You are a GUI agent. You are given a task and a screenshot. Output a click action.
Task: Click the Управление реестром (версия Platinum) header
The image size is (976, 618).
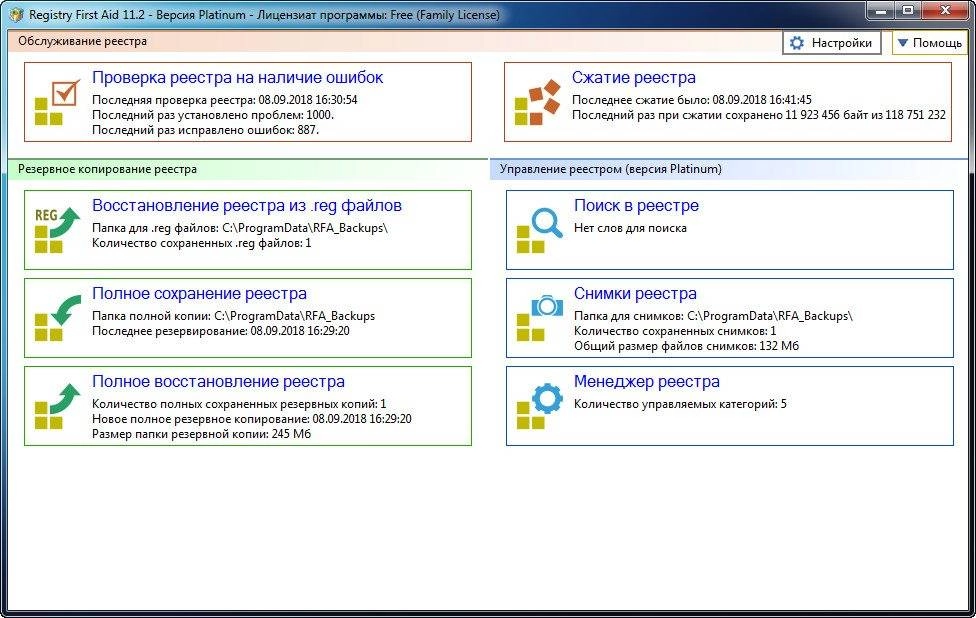(x=611, y=169)
